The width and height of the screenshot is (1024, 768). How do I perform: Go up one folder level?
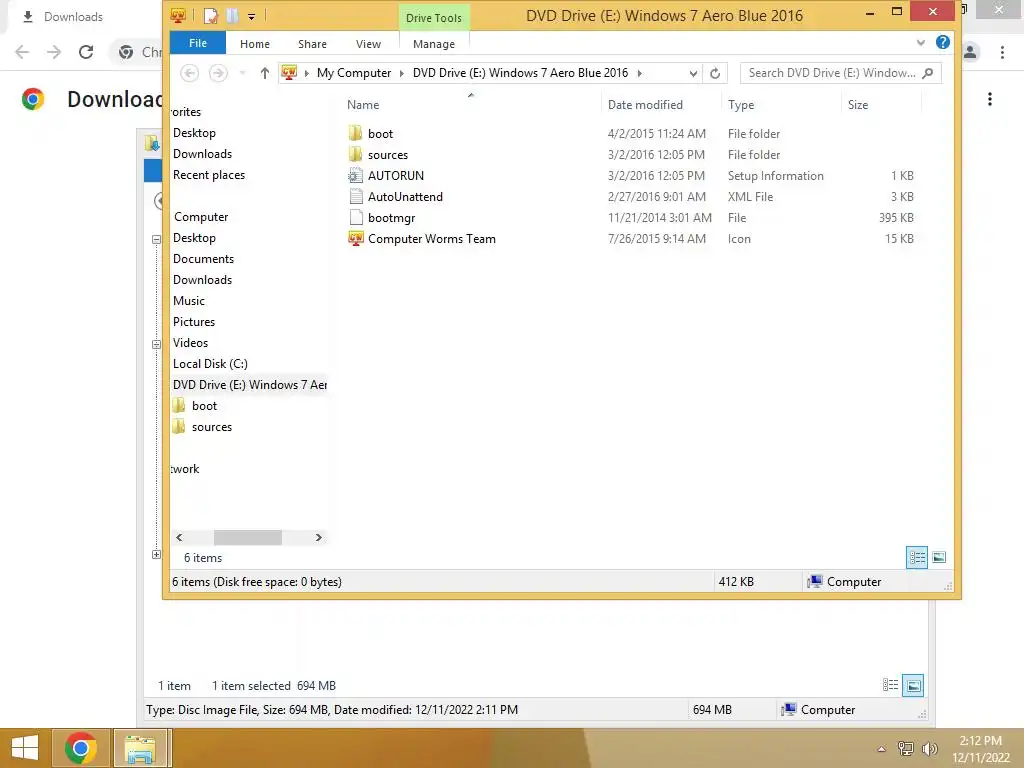(x=264, y=73)
